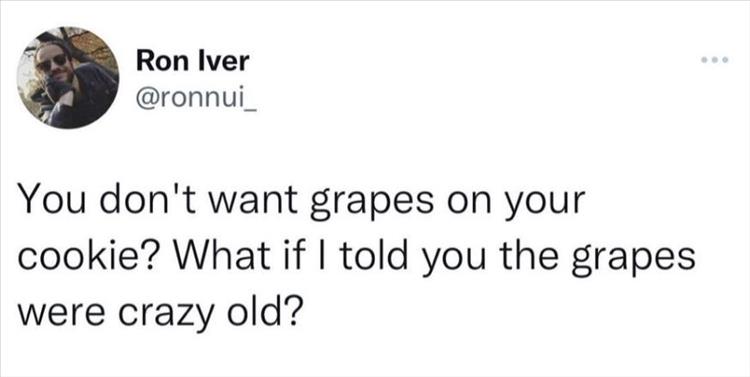Screen dimensions: 750x377
Task: Click the rightmost dot of the options icon
Action: pyautogui.click(x=725, y=60)
